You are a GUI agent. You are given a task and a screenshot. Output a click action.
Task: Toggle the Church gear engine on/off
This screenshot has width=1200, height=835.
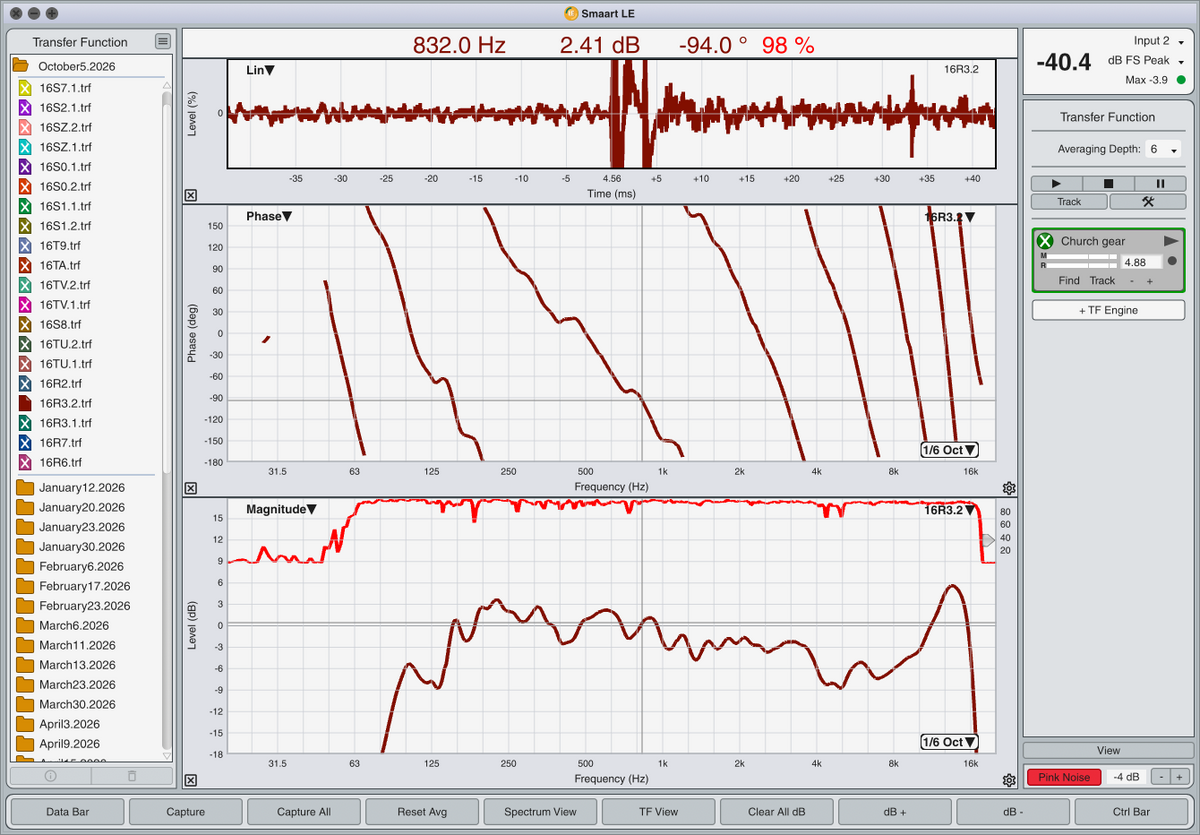pos(1045,241)
